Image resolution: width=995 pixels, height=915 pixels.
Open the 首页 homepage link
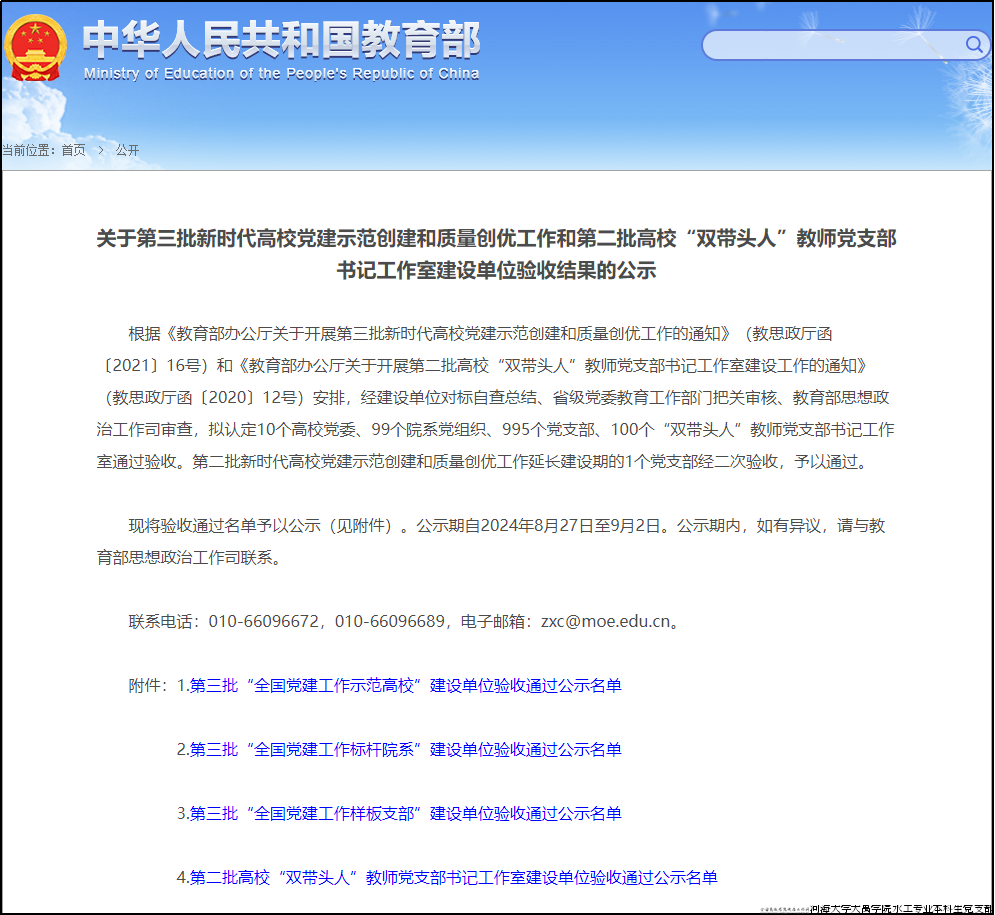72,148
